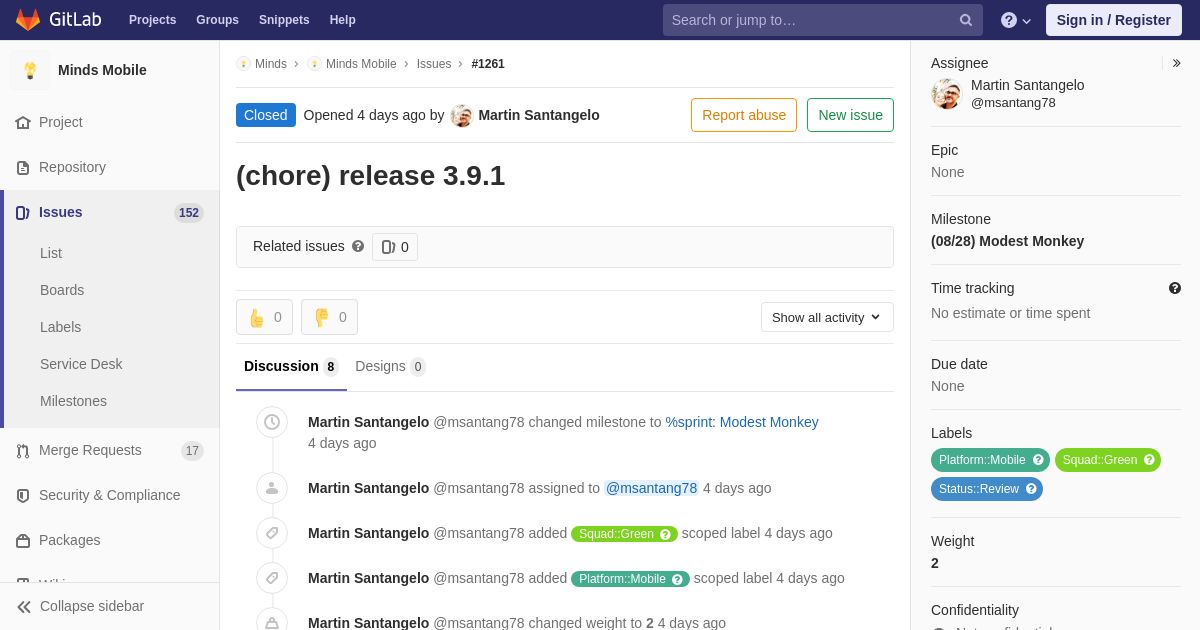Open Labels under Issues

point(60,327)
